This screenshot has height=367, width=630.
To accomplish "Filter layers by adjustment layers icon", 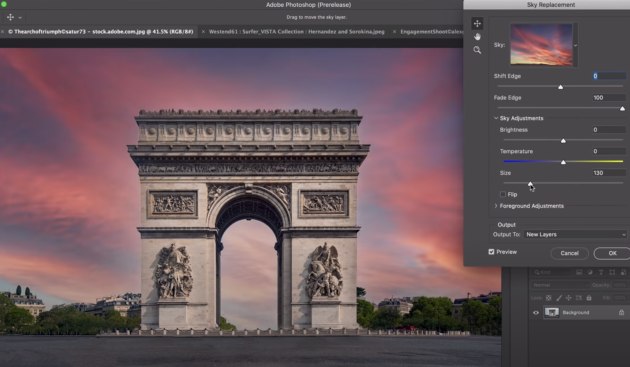I will click(590, 272).
